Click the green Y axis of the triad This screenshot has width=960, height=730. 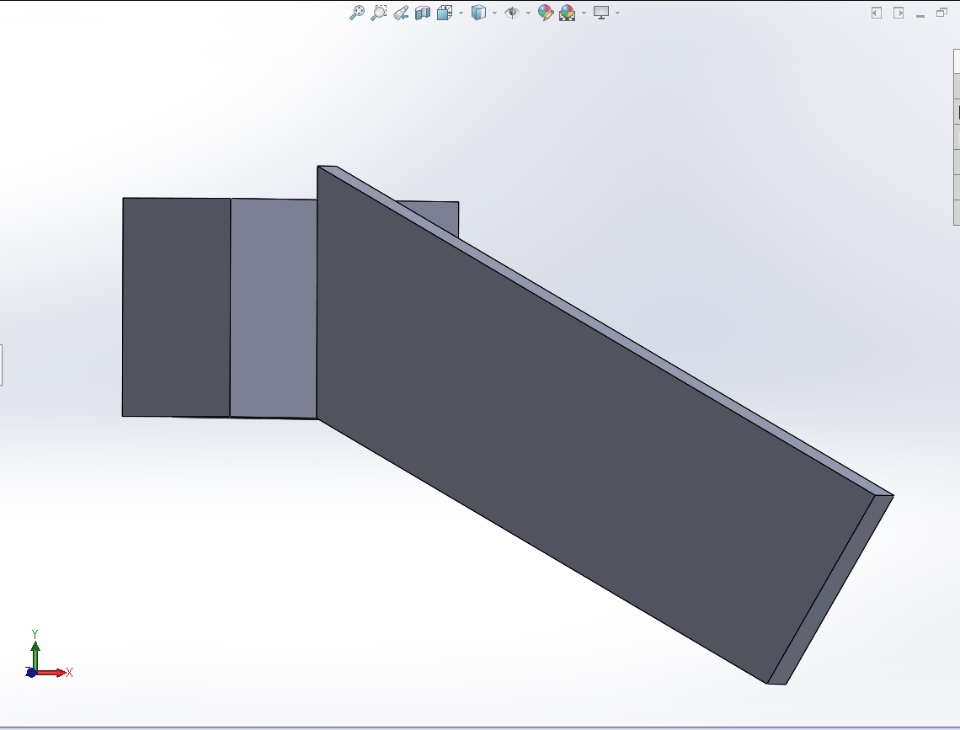point(36,653)
